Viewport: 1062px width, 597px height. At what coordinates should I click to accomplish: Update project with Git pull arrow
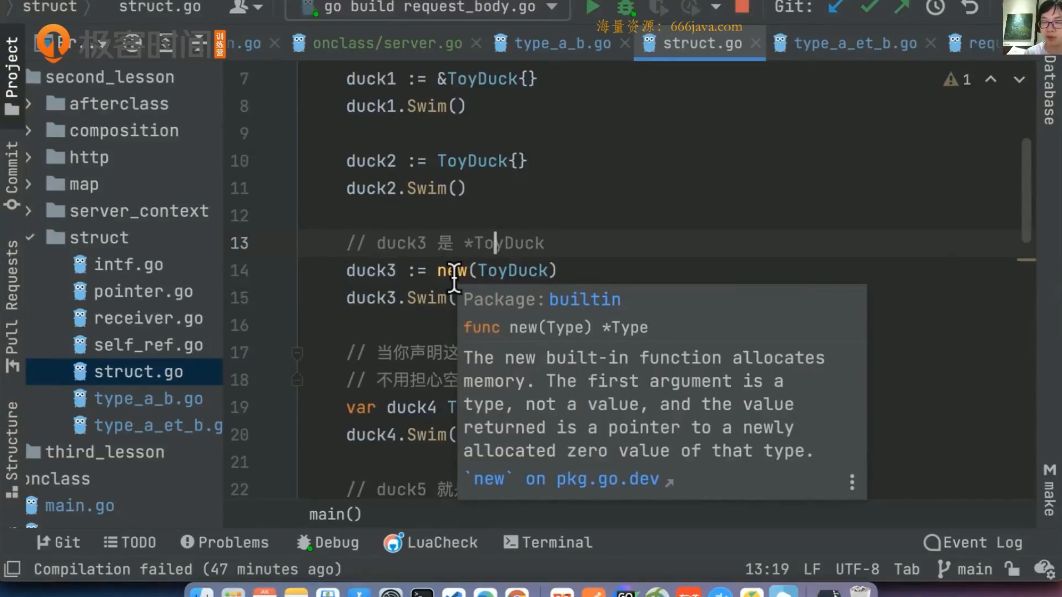(x=836, y=7)
